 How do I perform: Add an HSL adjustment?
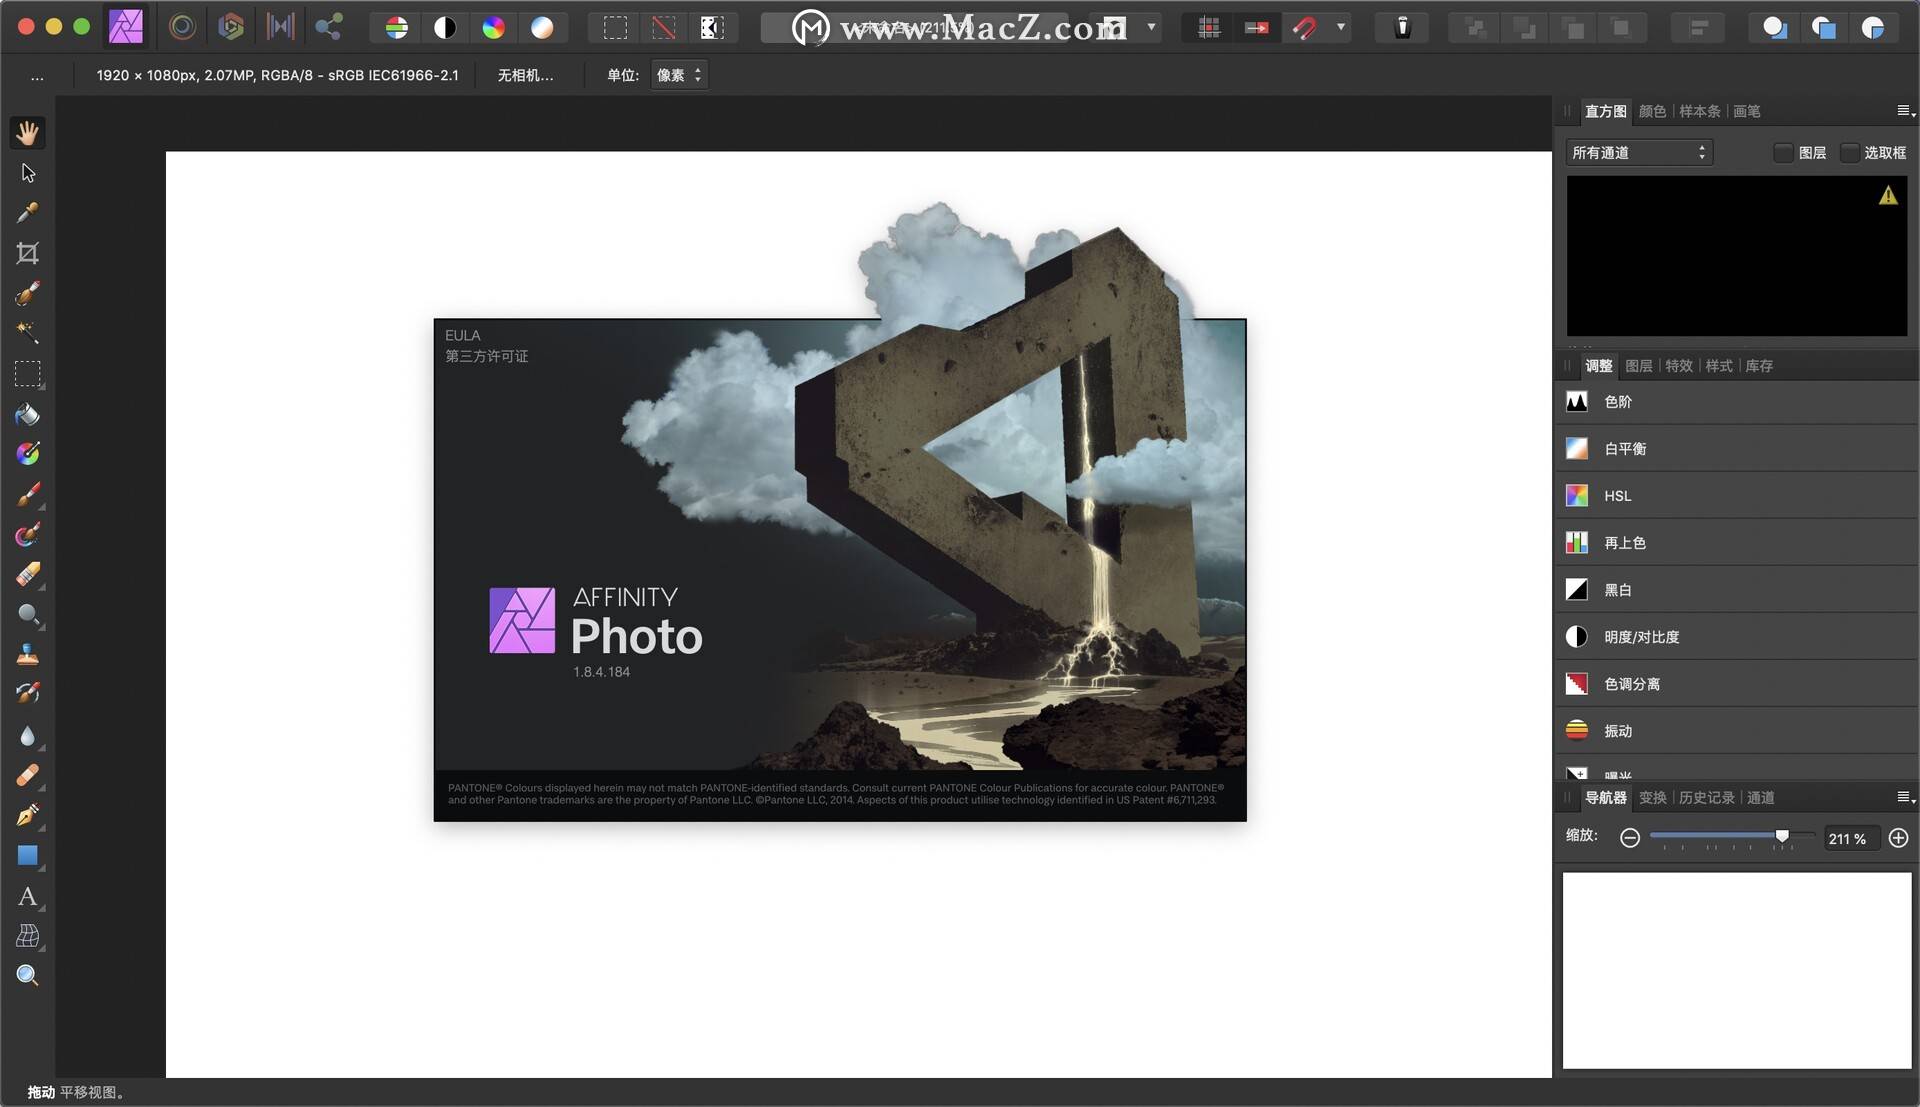[x=1736, y=495]
